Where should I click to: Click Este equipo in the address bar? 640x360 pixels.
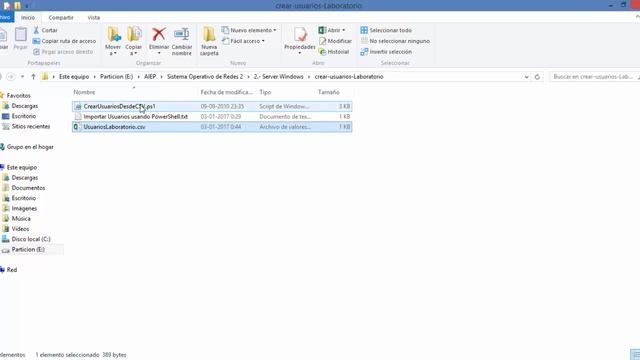coord(74,77)
